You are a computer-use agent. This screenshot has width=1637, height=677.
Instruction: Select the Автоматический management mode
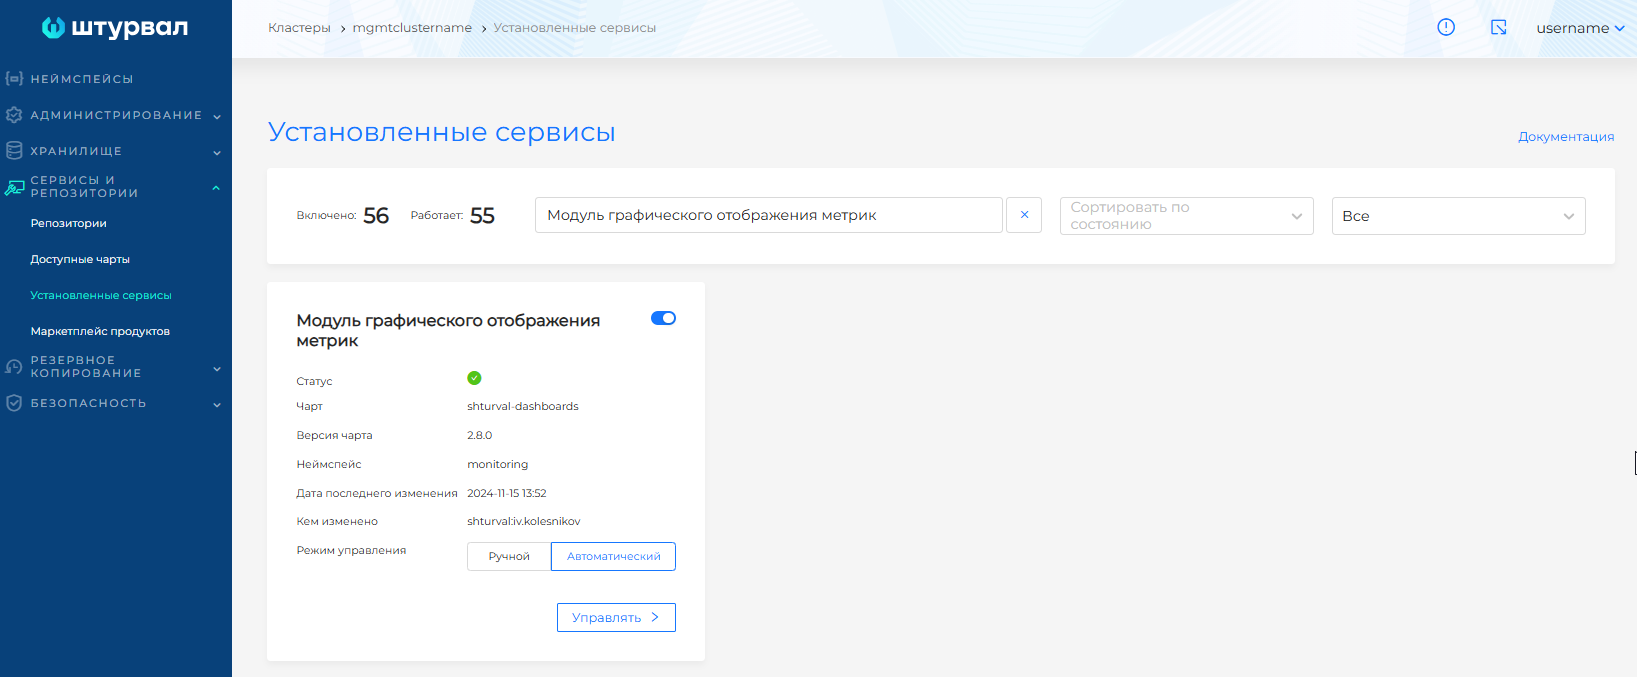point(613,557)
